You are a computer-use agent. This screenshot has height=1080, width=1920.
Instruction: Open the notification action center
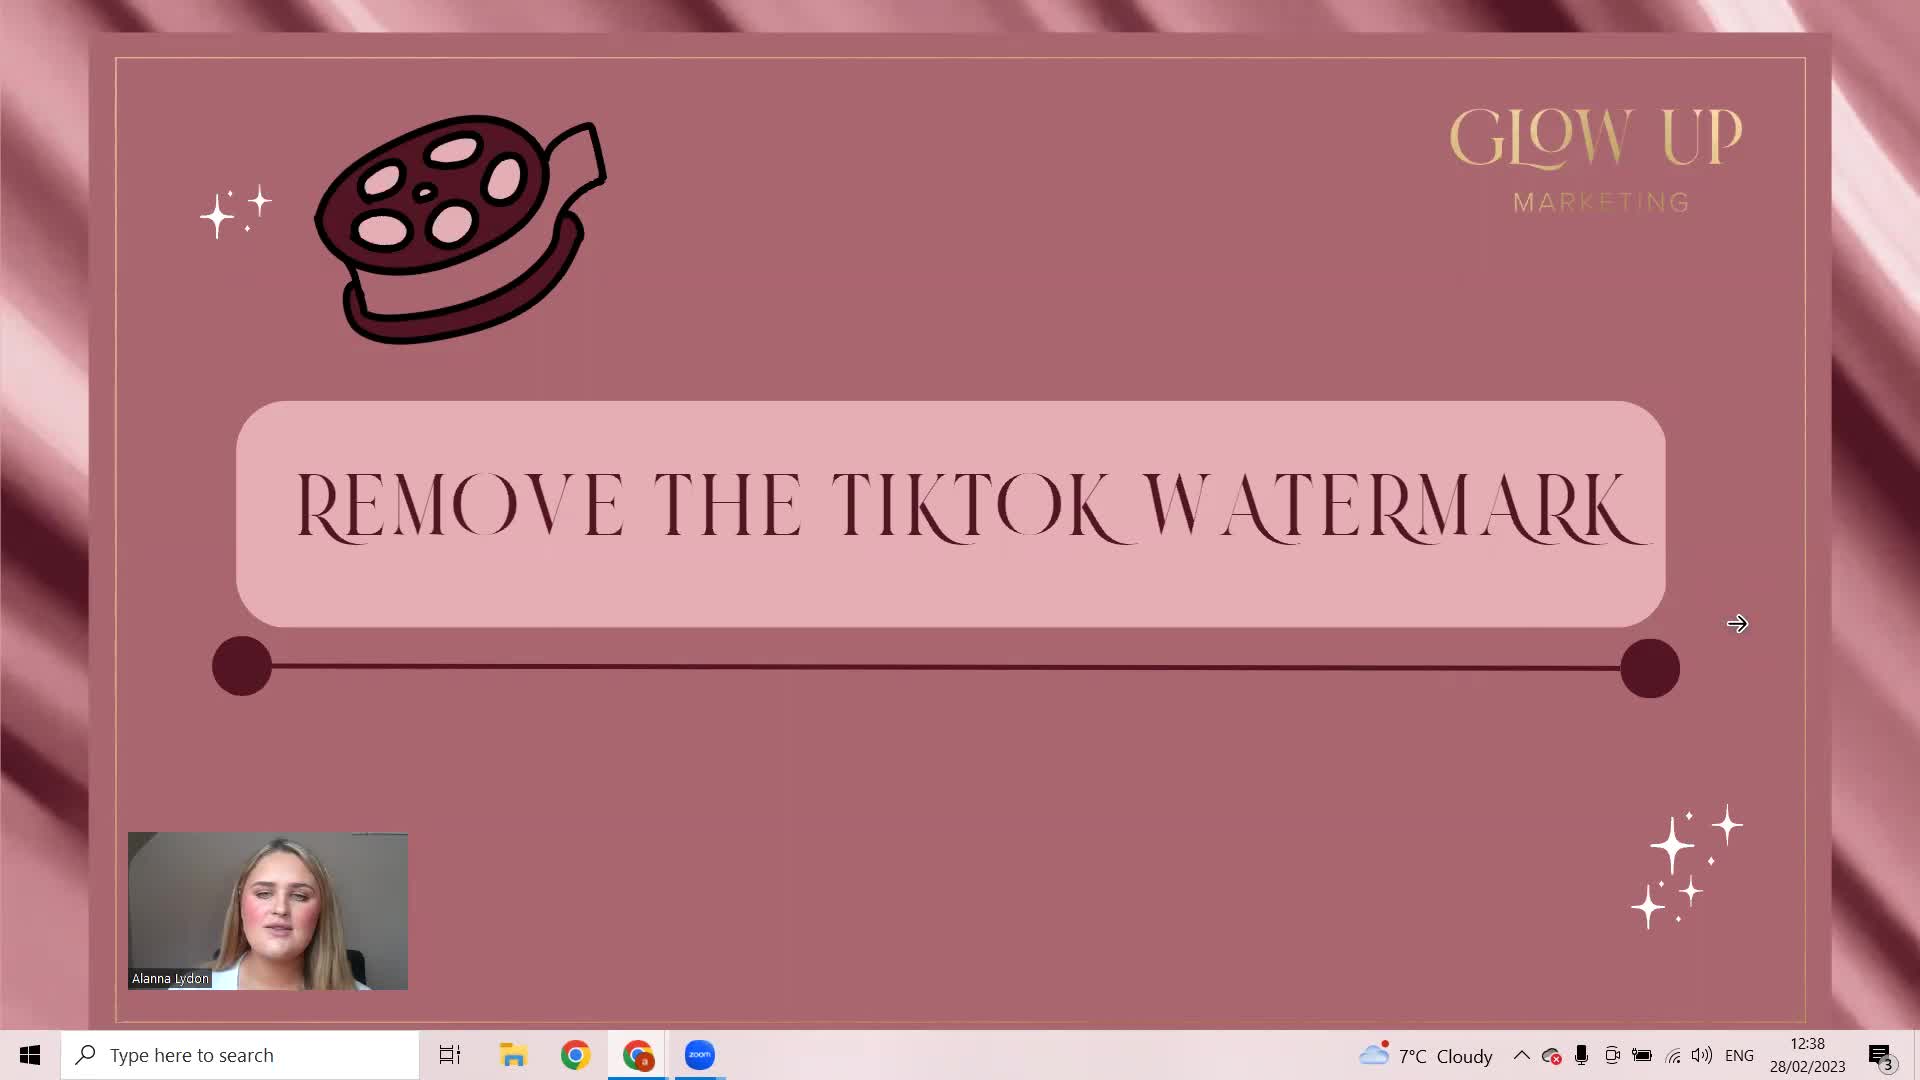pos(1881,1056)
